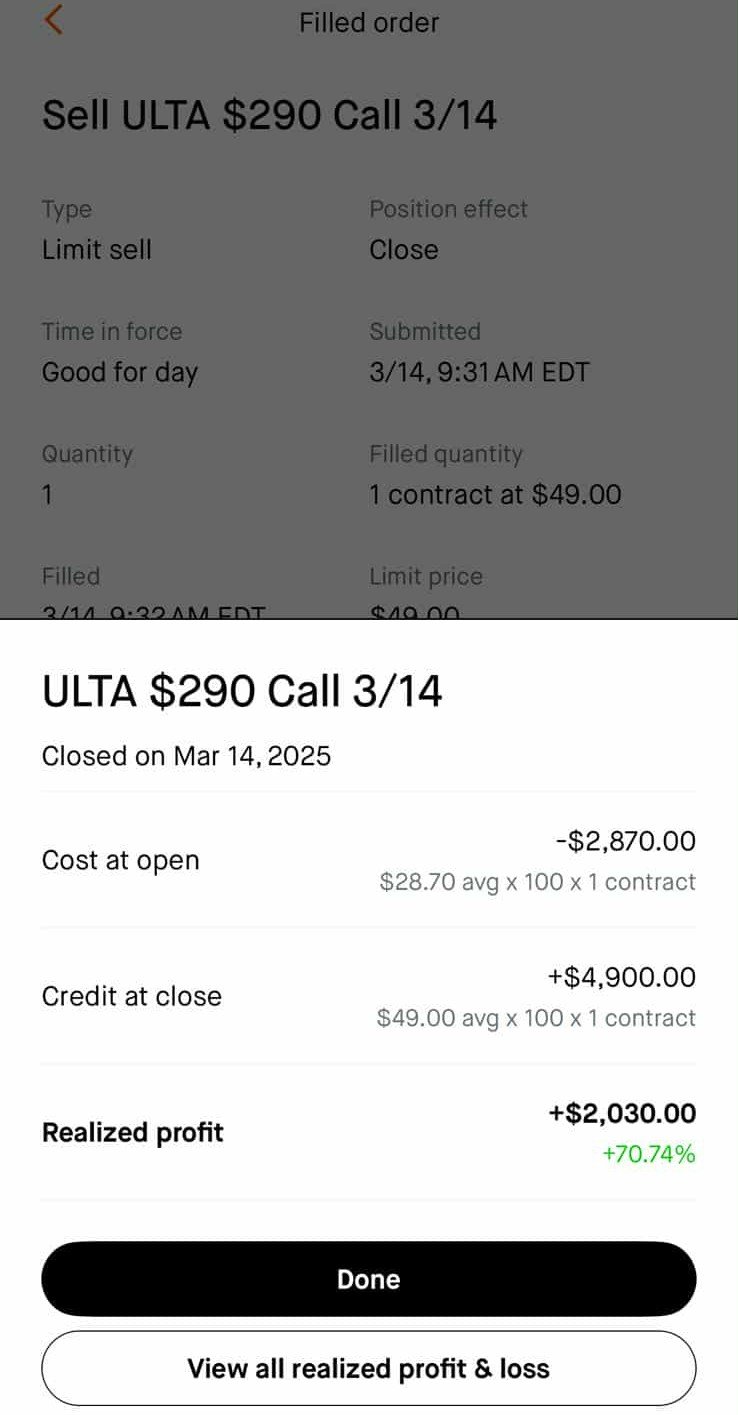Open View all realized profit & loss

pyautogui.click(x=368, y=1368)
